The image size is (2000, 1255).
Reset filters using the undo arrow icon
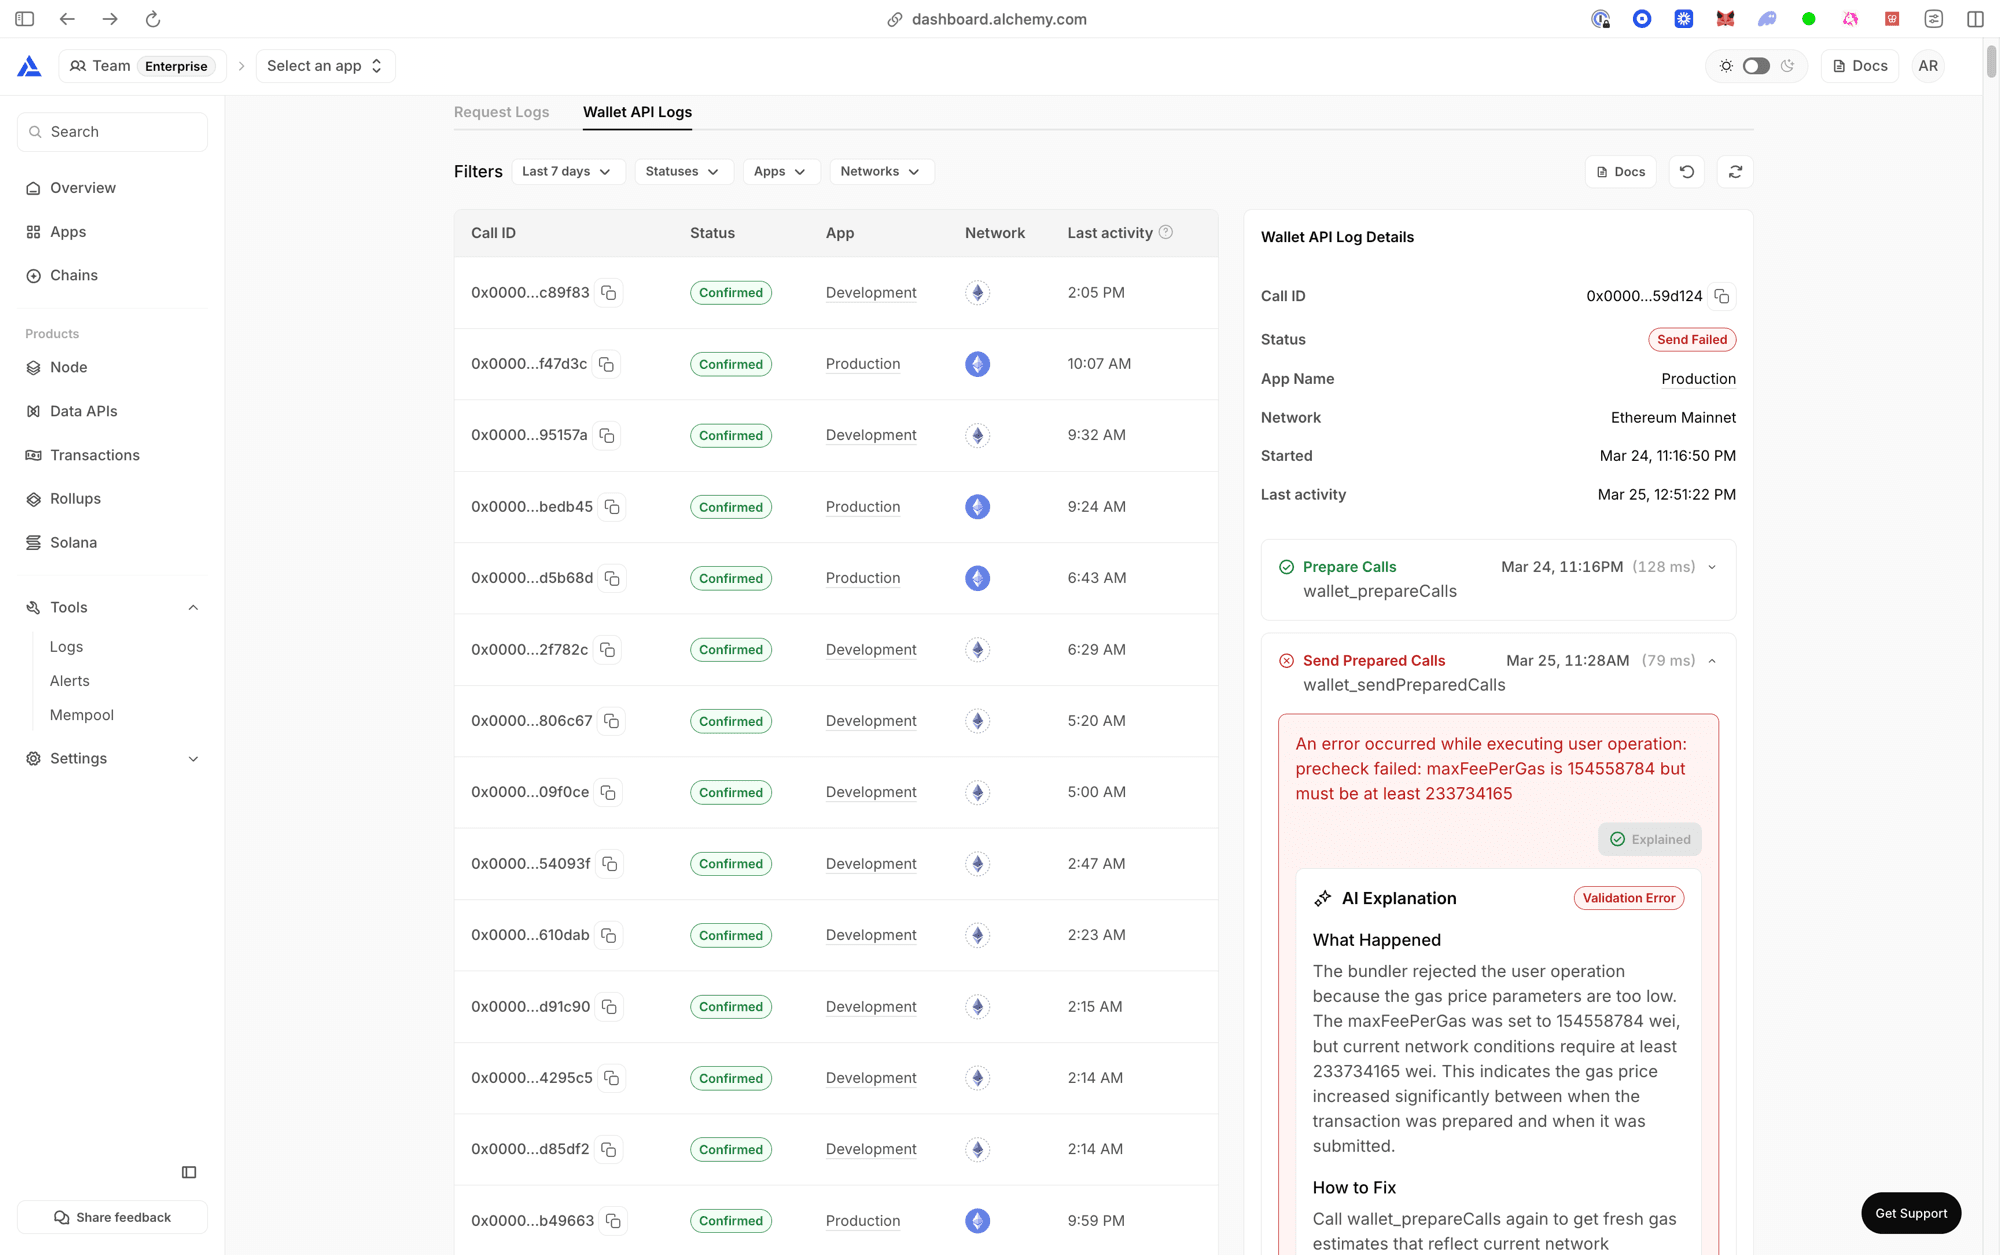point(1687,171)
